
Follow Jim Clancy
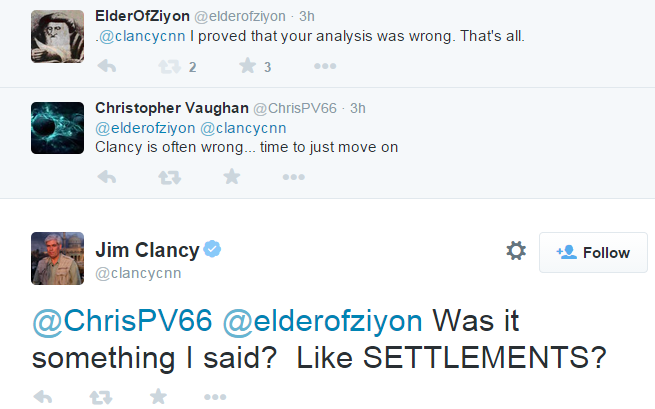tap(593, 252)
